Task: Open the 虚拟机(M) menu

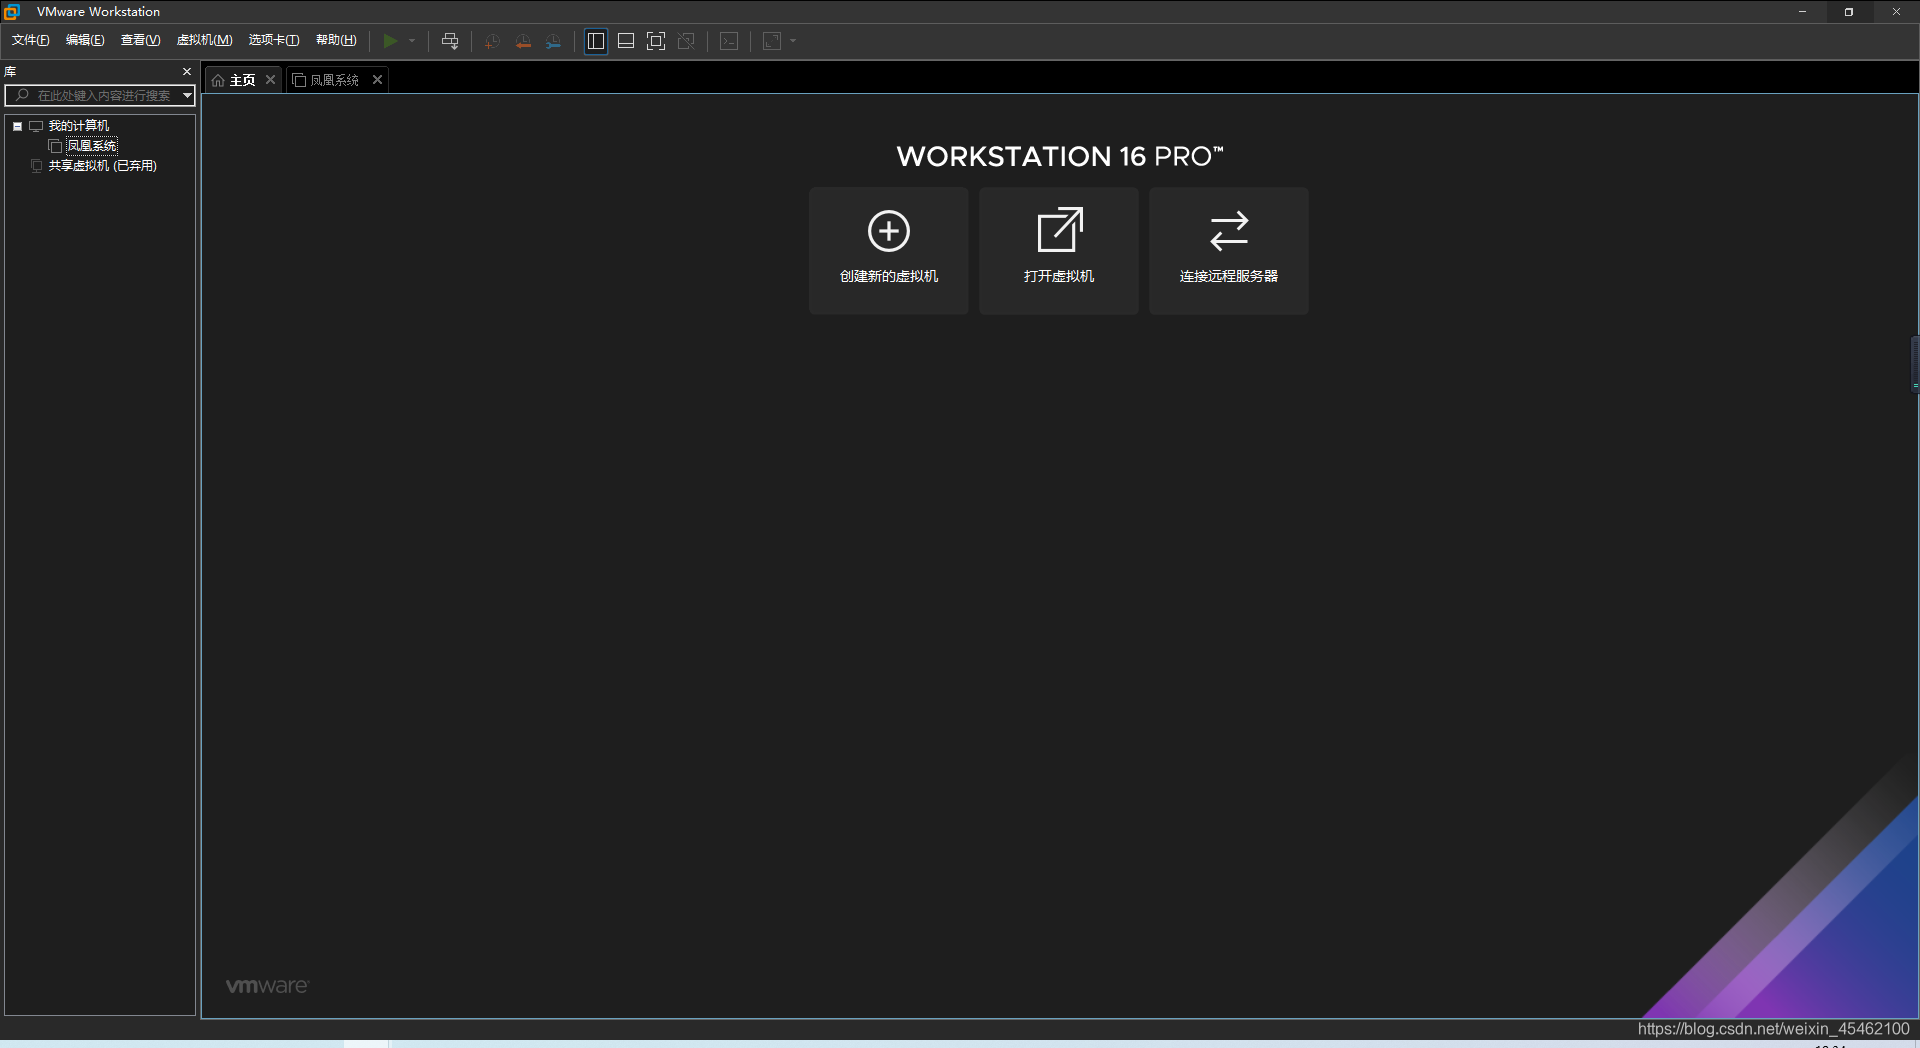Action: tap(204, 40)
